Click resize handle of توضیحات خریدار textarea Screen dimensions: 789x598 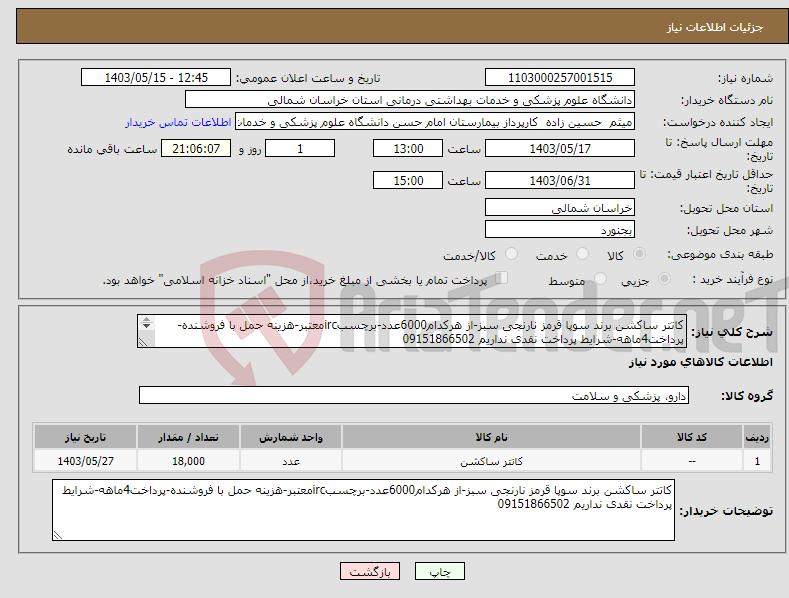click(x=57, y=536)
